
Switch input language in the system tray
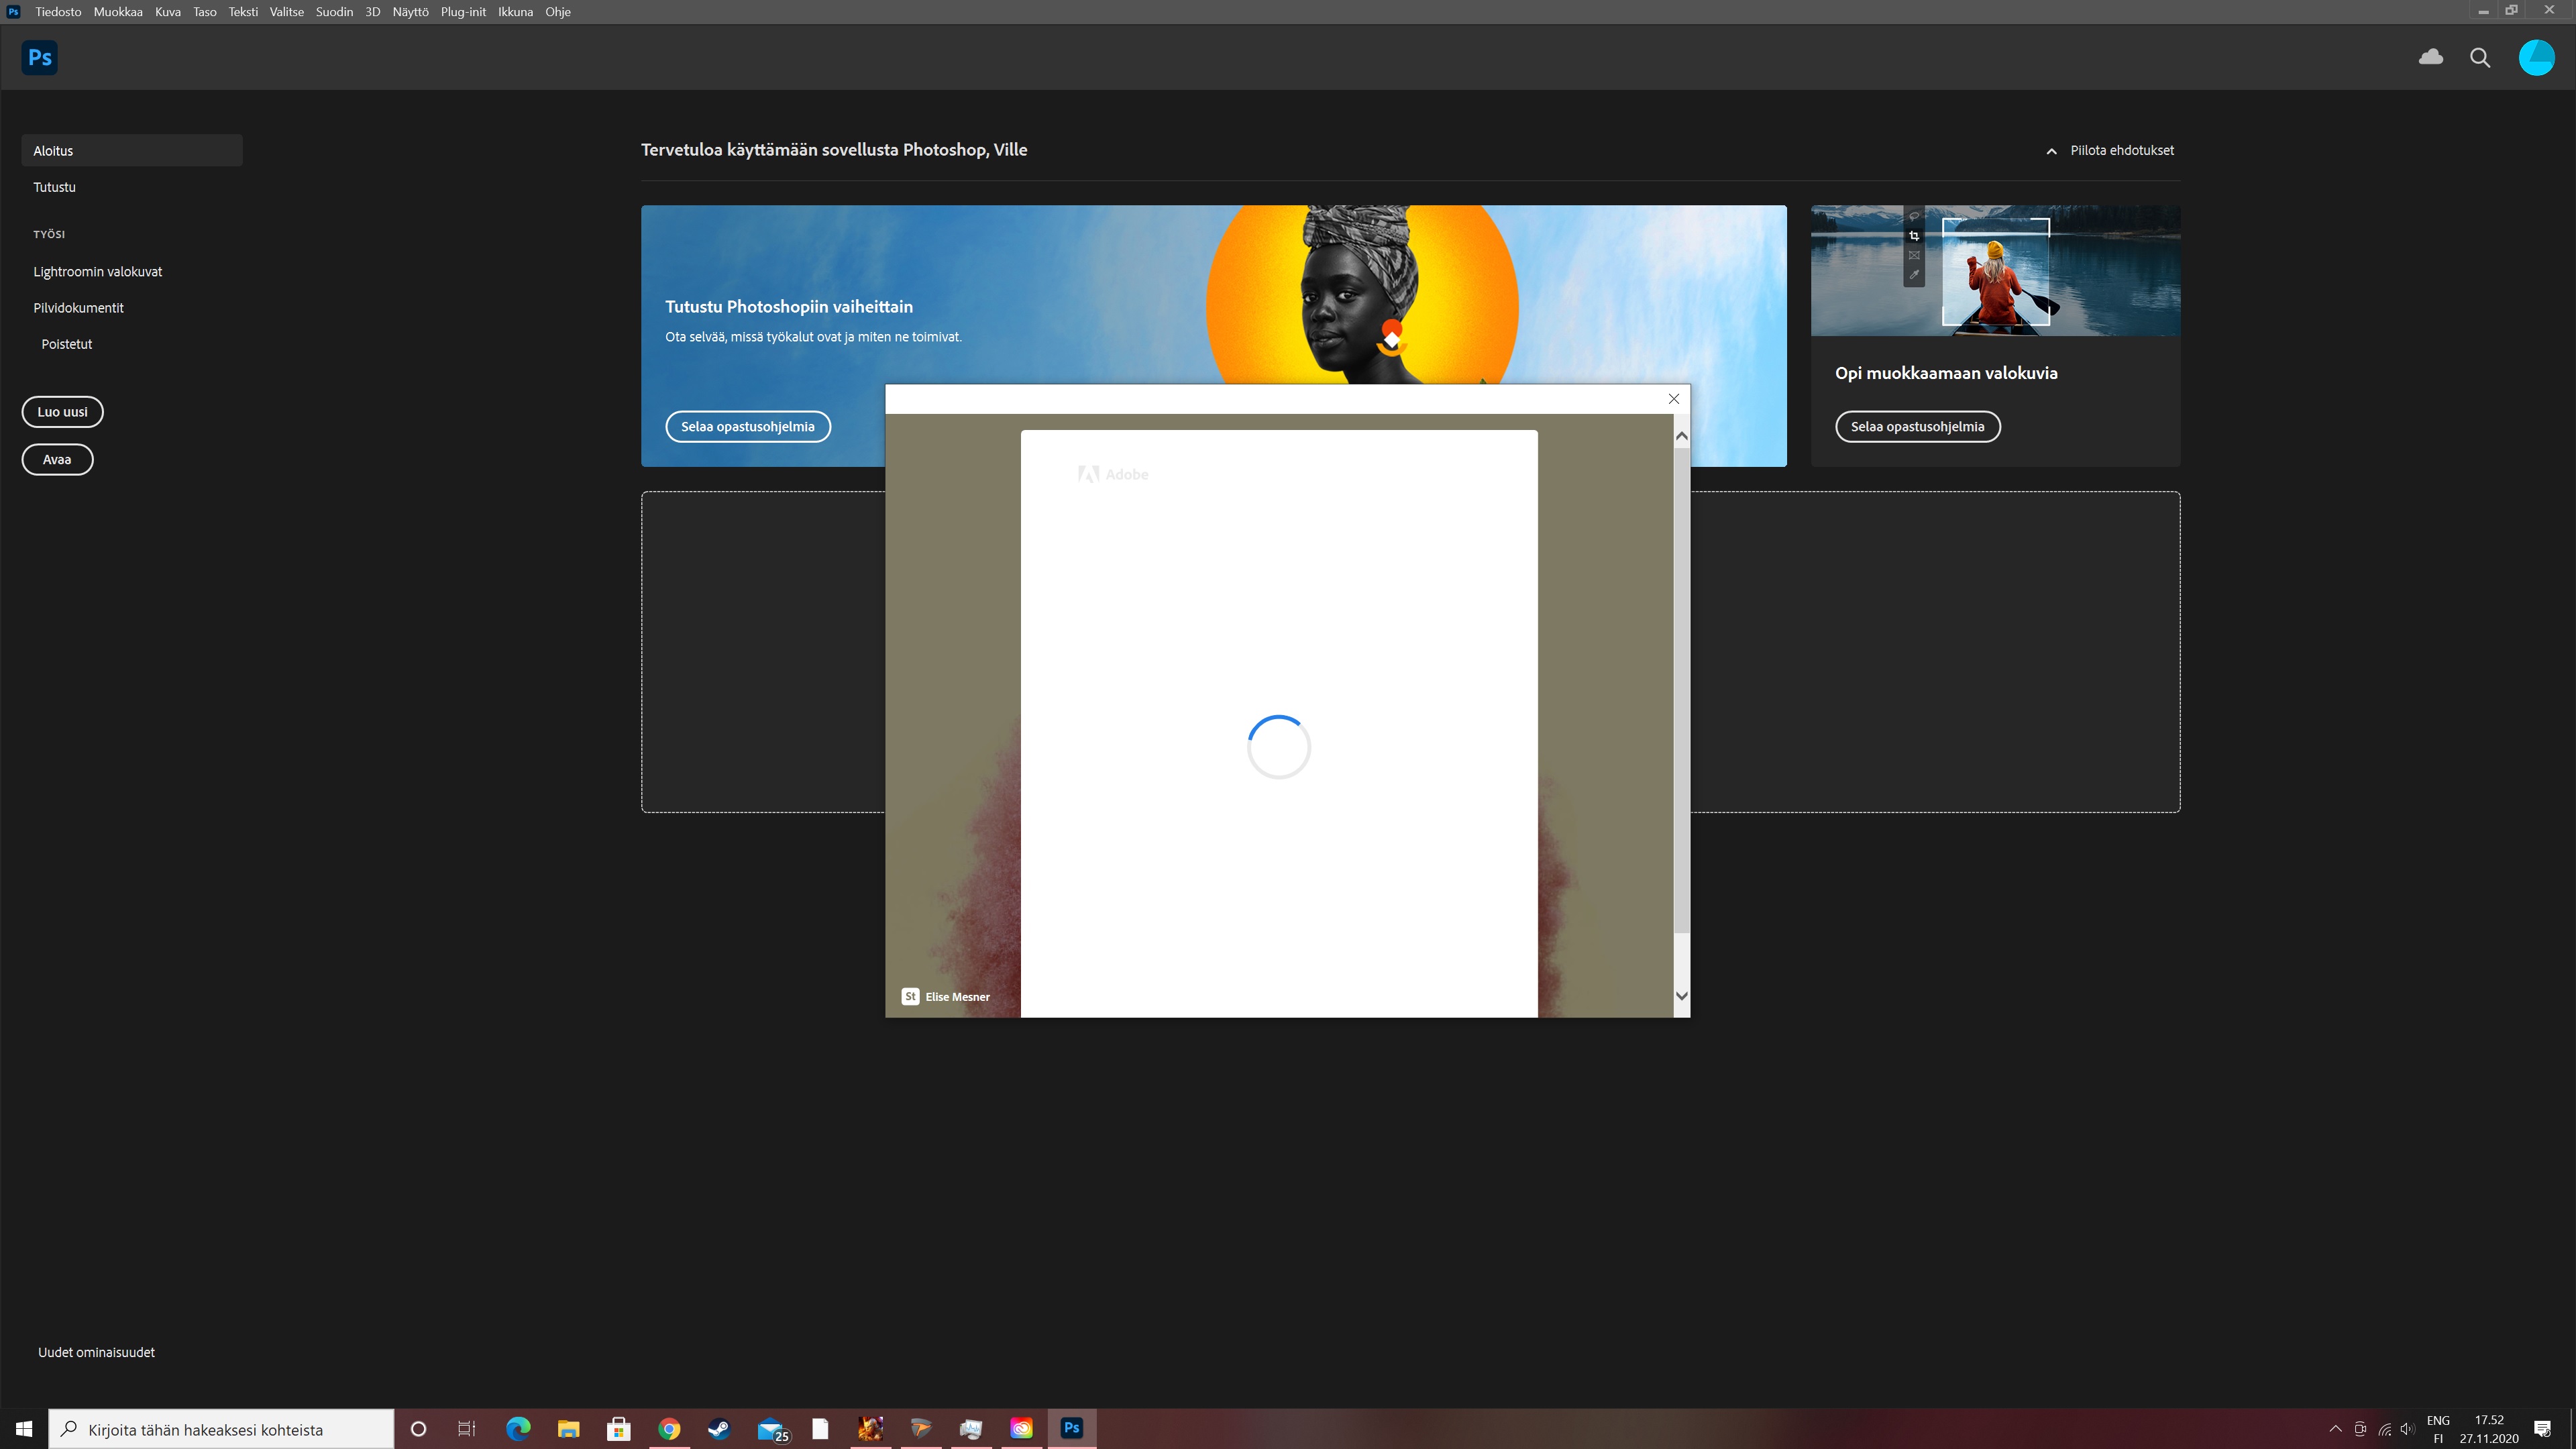[2438, 1428]
